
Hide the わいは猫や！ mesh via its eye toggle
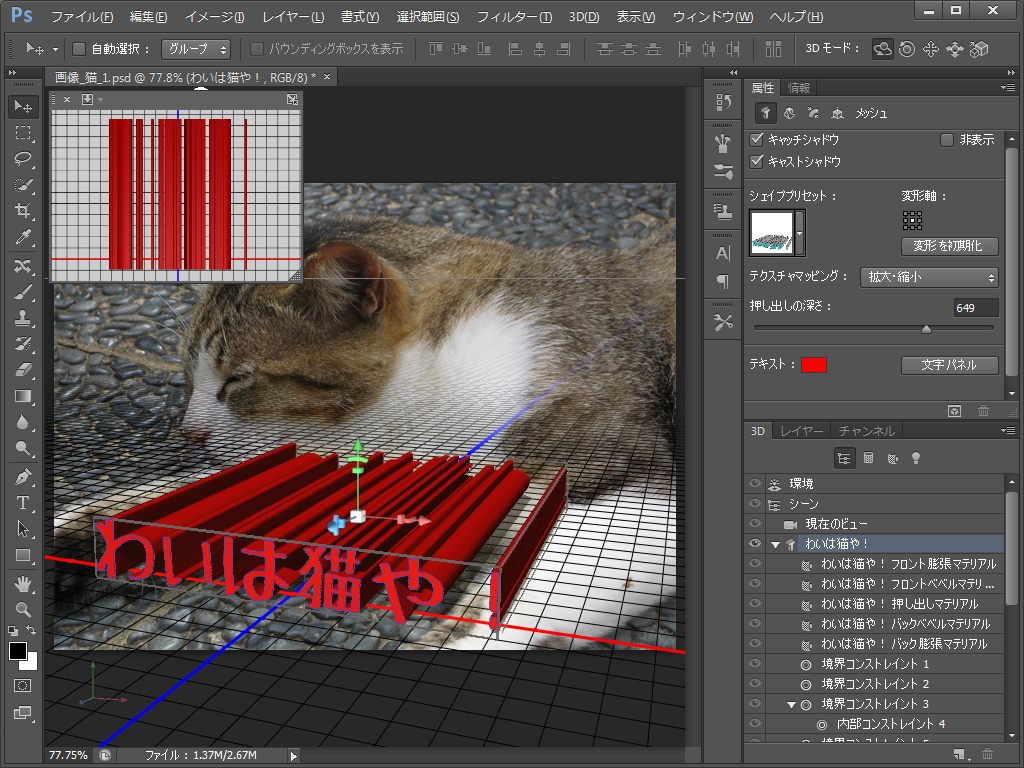click(756, 543)
